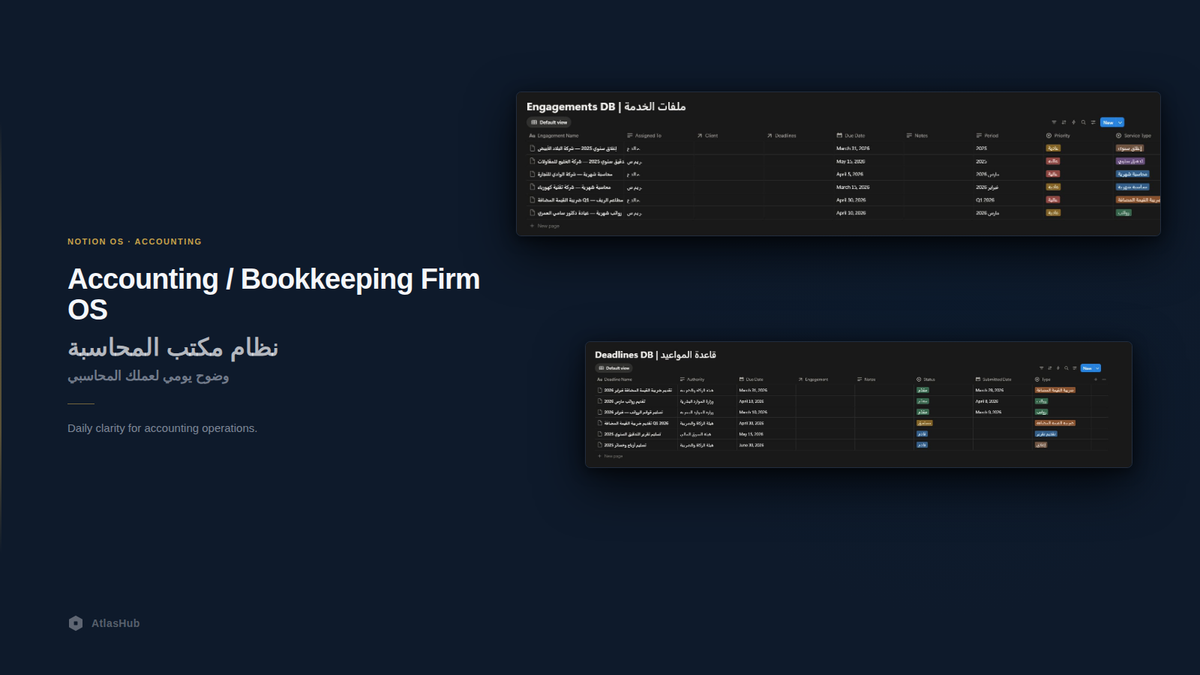Open Type column header in Deadlines DB

(1043, 379)
